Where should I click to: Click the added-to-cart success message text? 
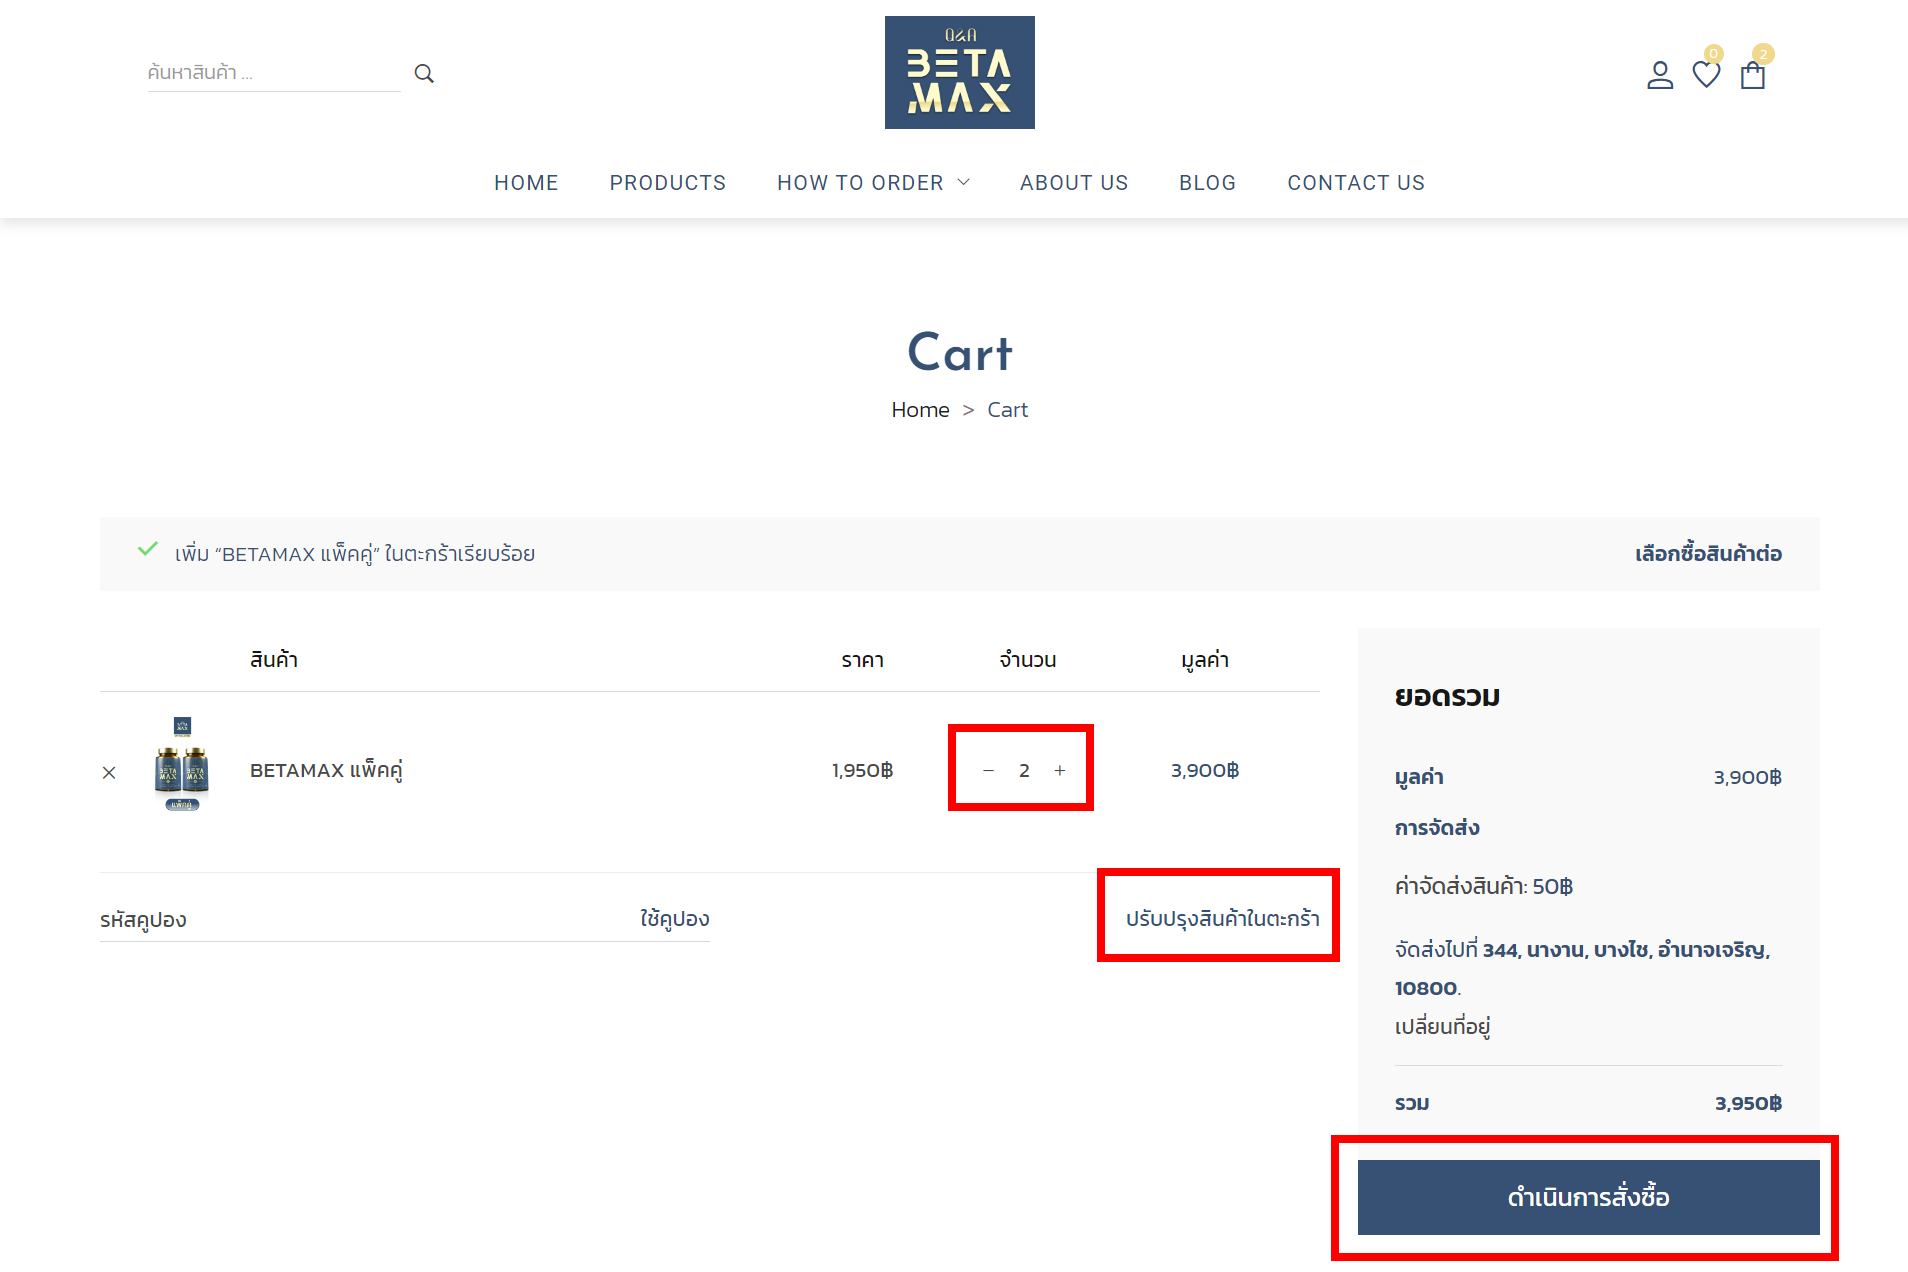tap(355, 553)
